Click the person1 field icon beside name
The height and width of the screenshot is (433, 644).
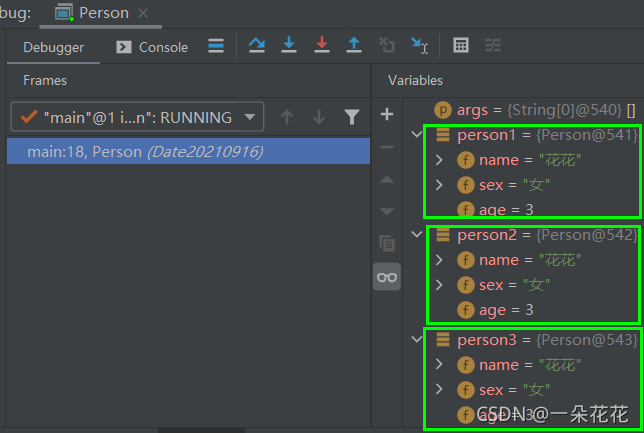click(x=466, y=160)
